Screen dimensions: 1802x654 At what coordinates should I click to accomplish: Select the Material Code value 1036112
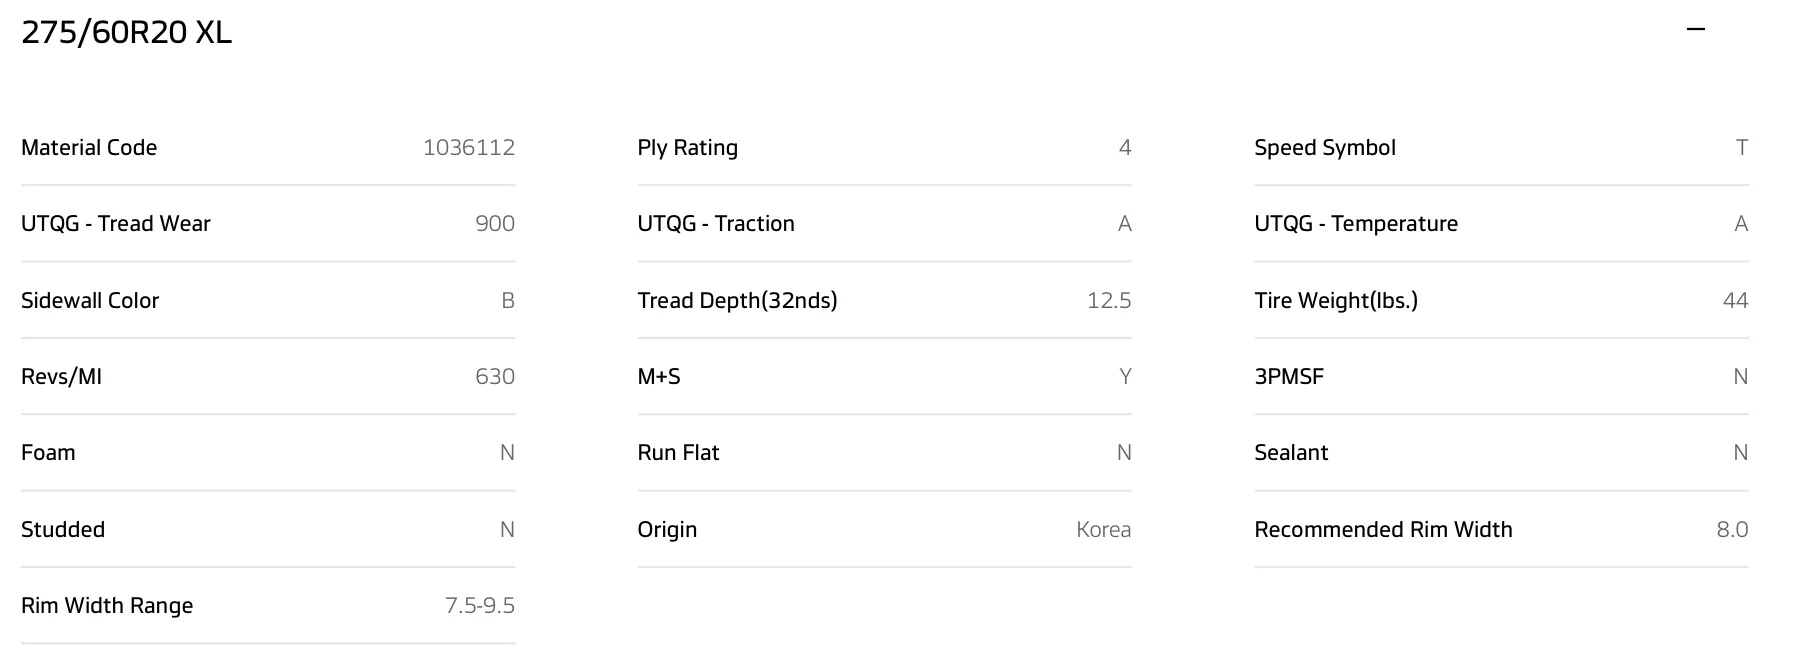click(x=469, y=147)
